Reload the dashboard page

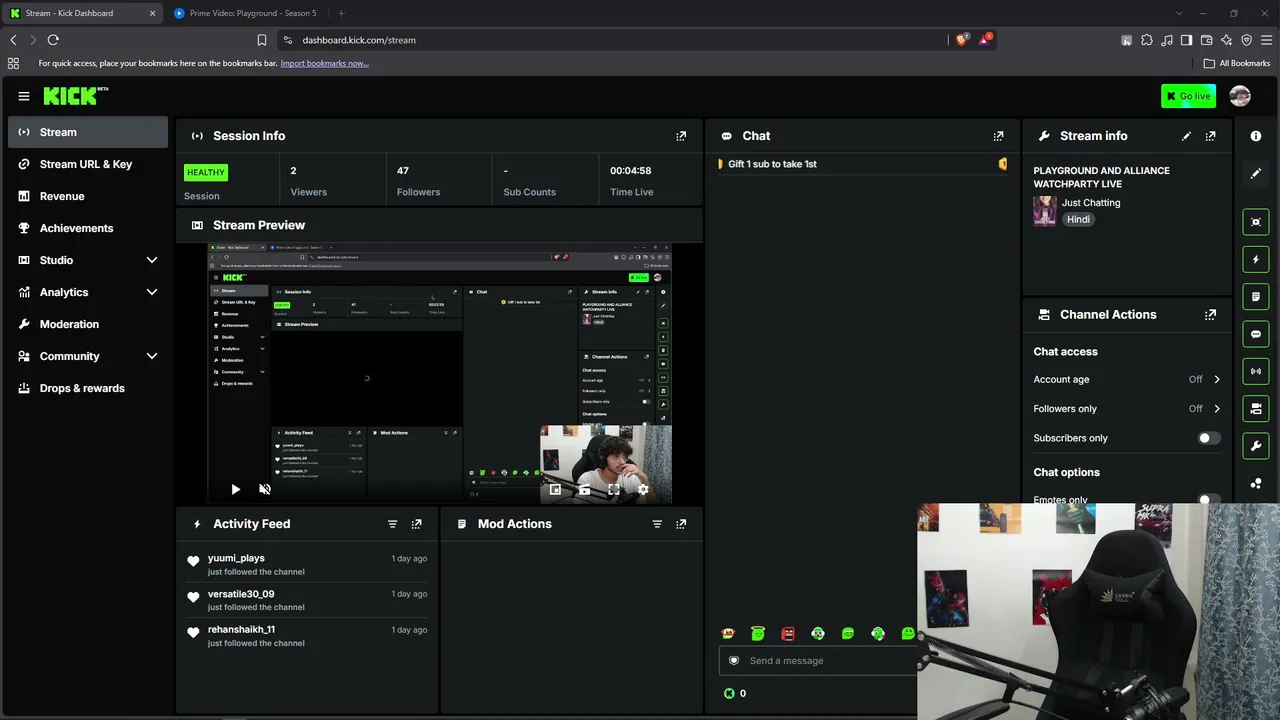click(x=53, y=40)
